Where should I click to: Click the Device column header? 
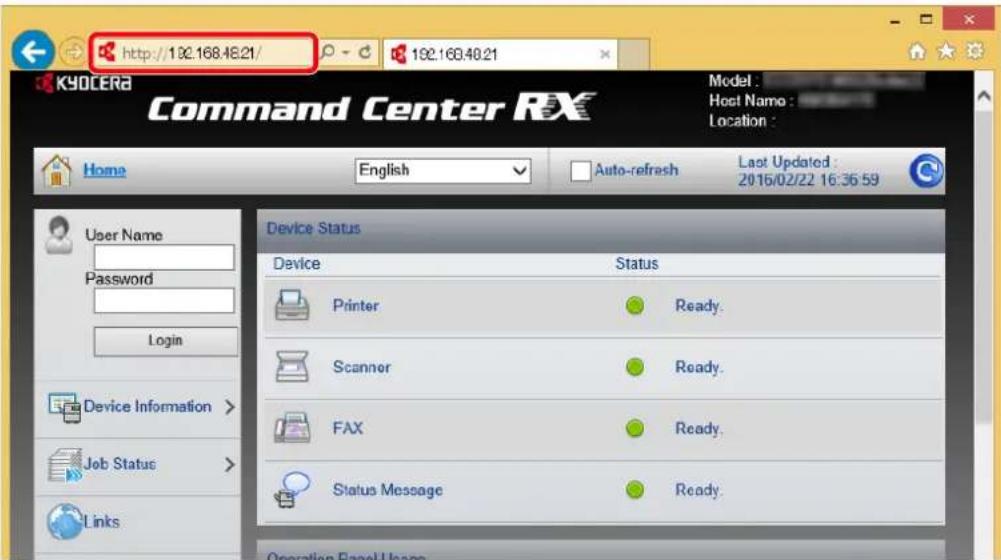297,264
